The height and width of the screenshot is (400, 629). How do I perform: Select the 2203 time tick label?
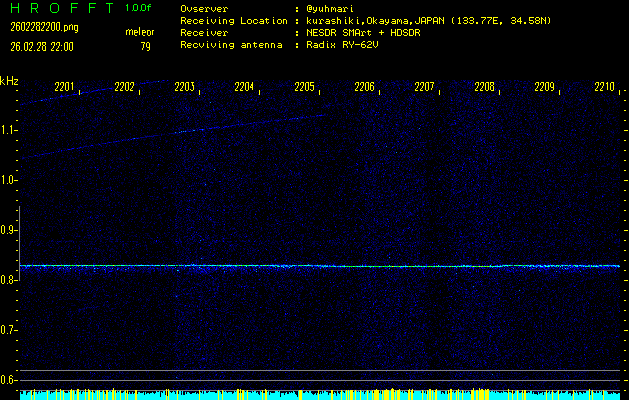tap(184, 87)
